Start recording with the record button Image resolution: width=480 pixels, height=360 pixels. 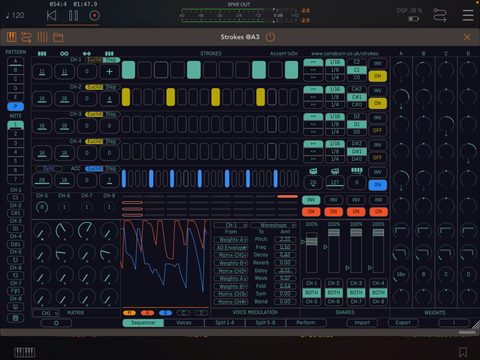94,15
